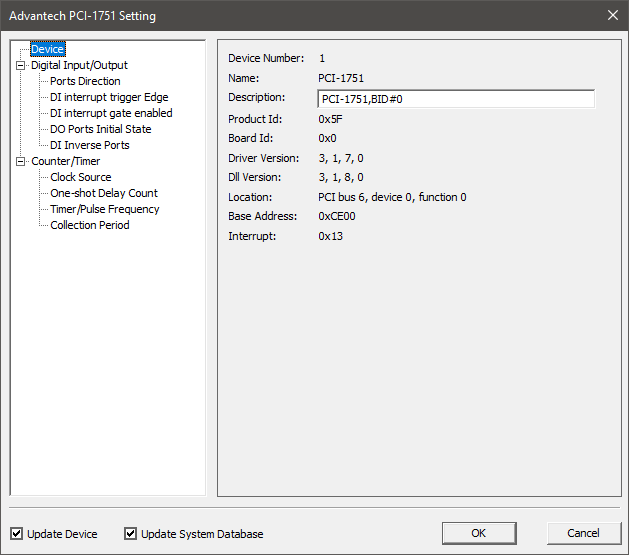Click the Cancel button
Screen dimensions: 629x555
(x=583, y=533)
